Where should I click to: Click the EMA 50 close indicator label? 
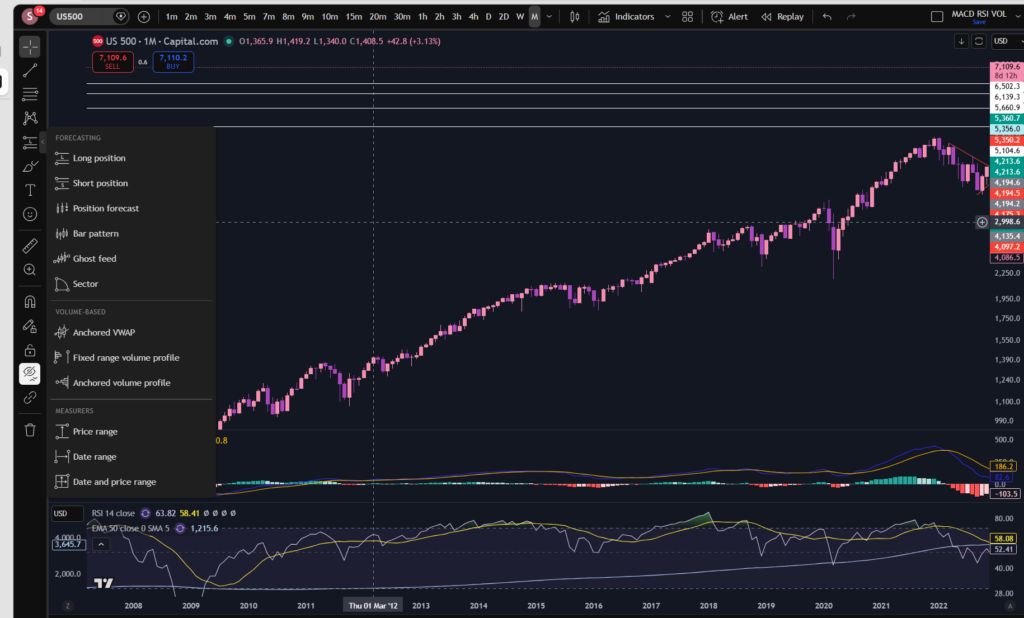131,529
